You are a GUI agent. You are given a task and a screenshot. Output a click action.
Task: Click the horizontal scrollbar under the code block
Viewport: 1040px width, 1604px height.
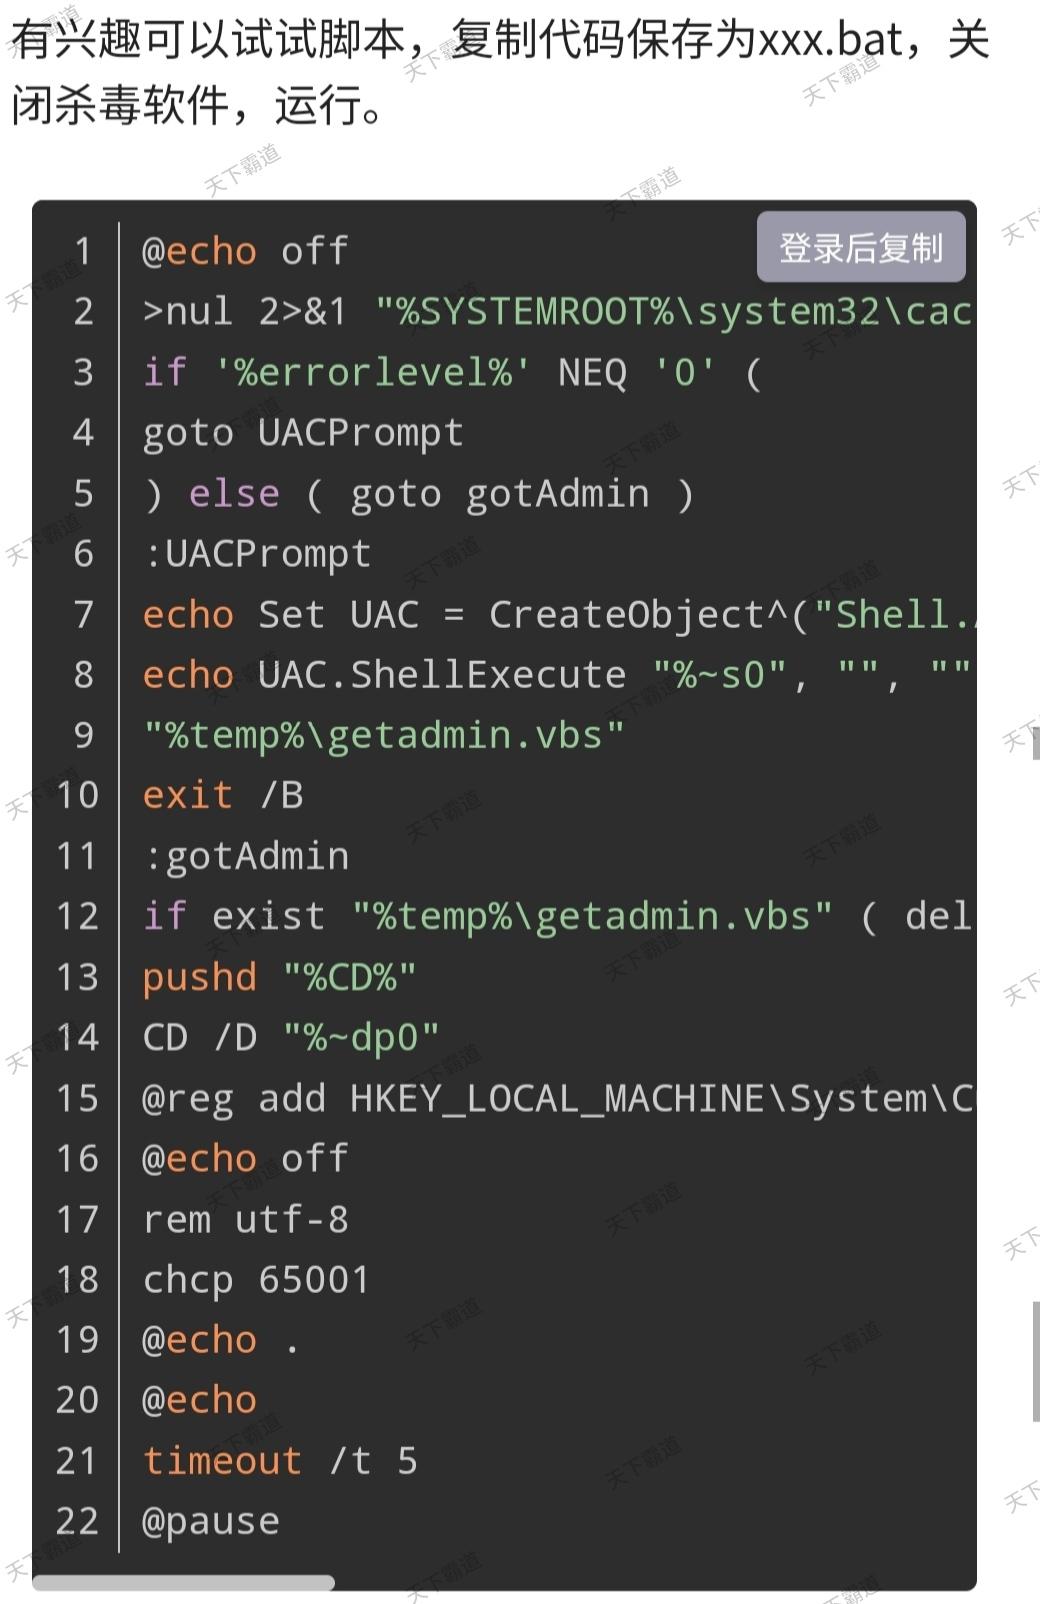tap(184, 1582)
